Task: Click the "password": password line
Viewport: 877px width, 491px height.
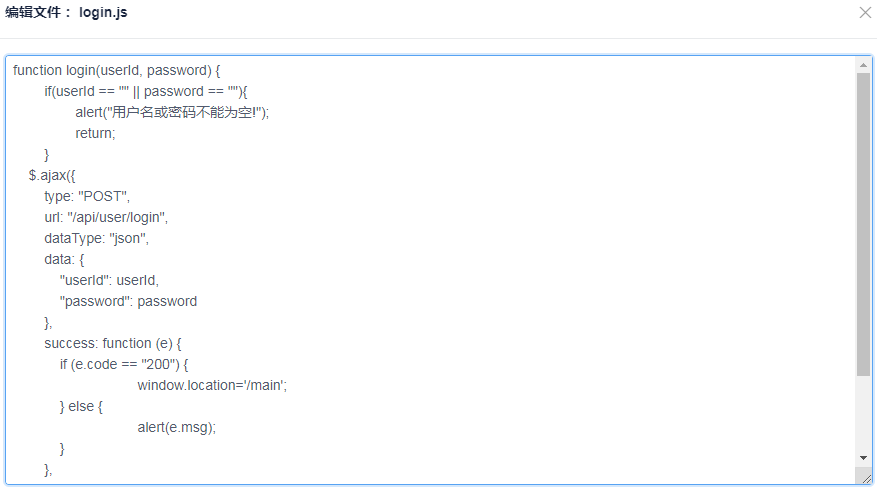Action: tap(129, 301)
